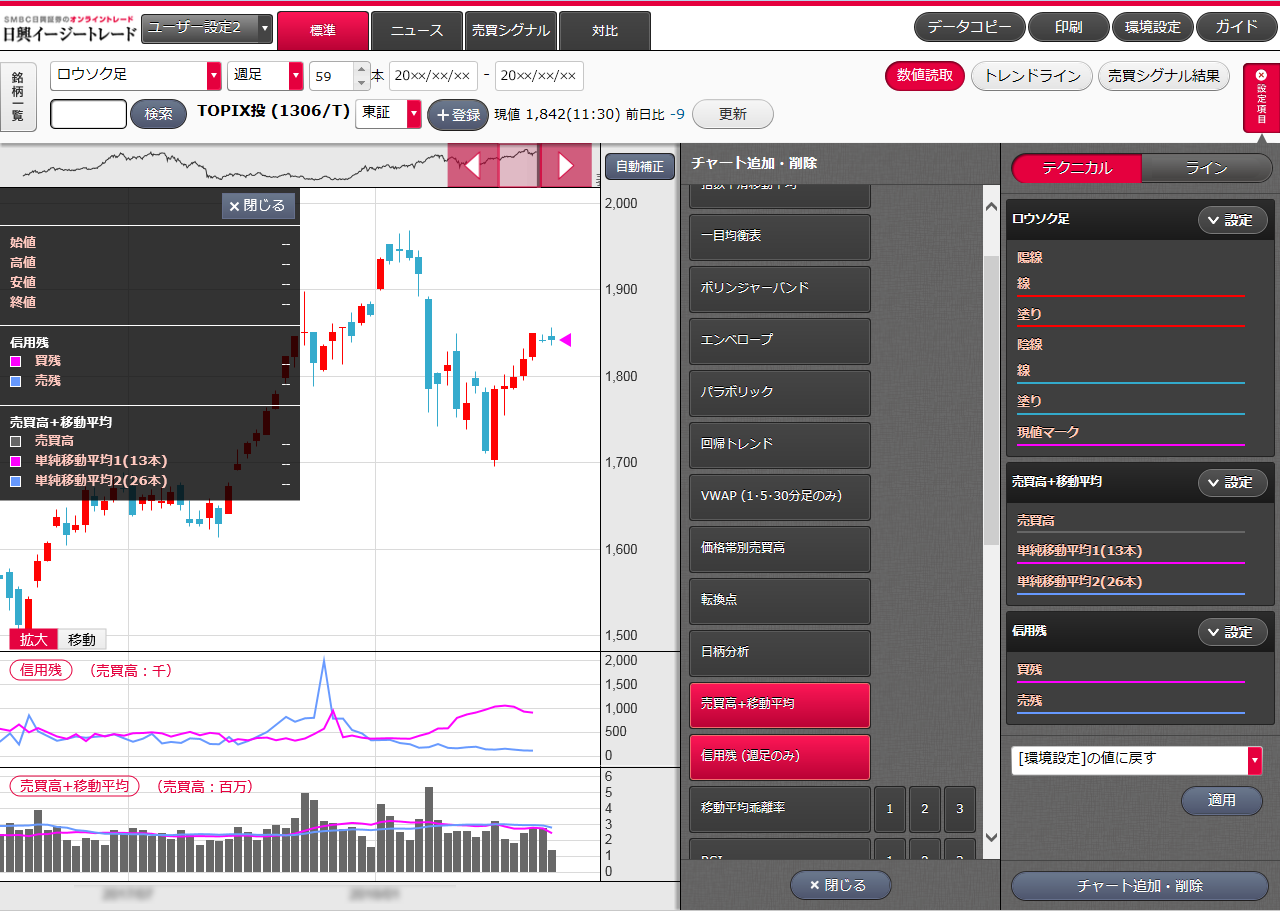Viewport: 1280px width, 911px height.
Task: Click the 銘柄一覧 stock list button
Action: (18, 97)
